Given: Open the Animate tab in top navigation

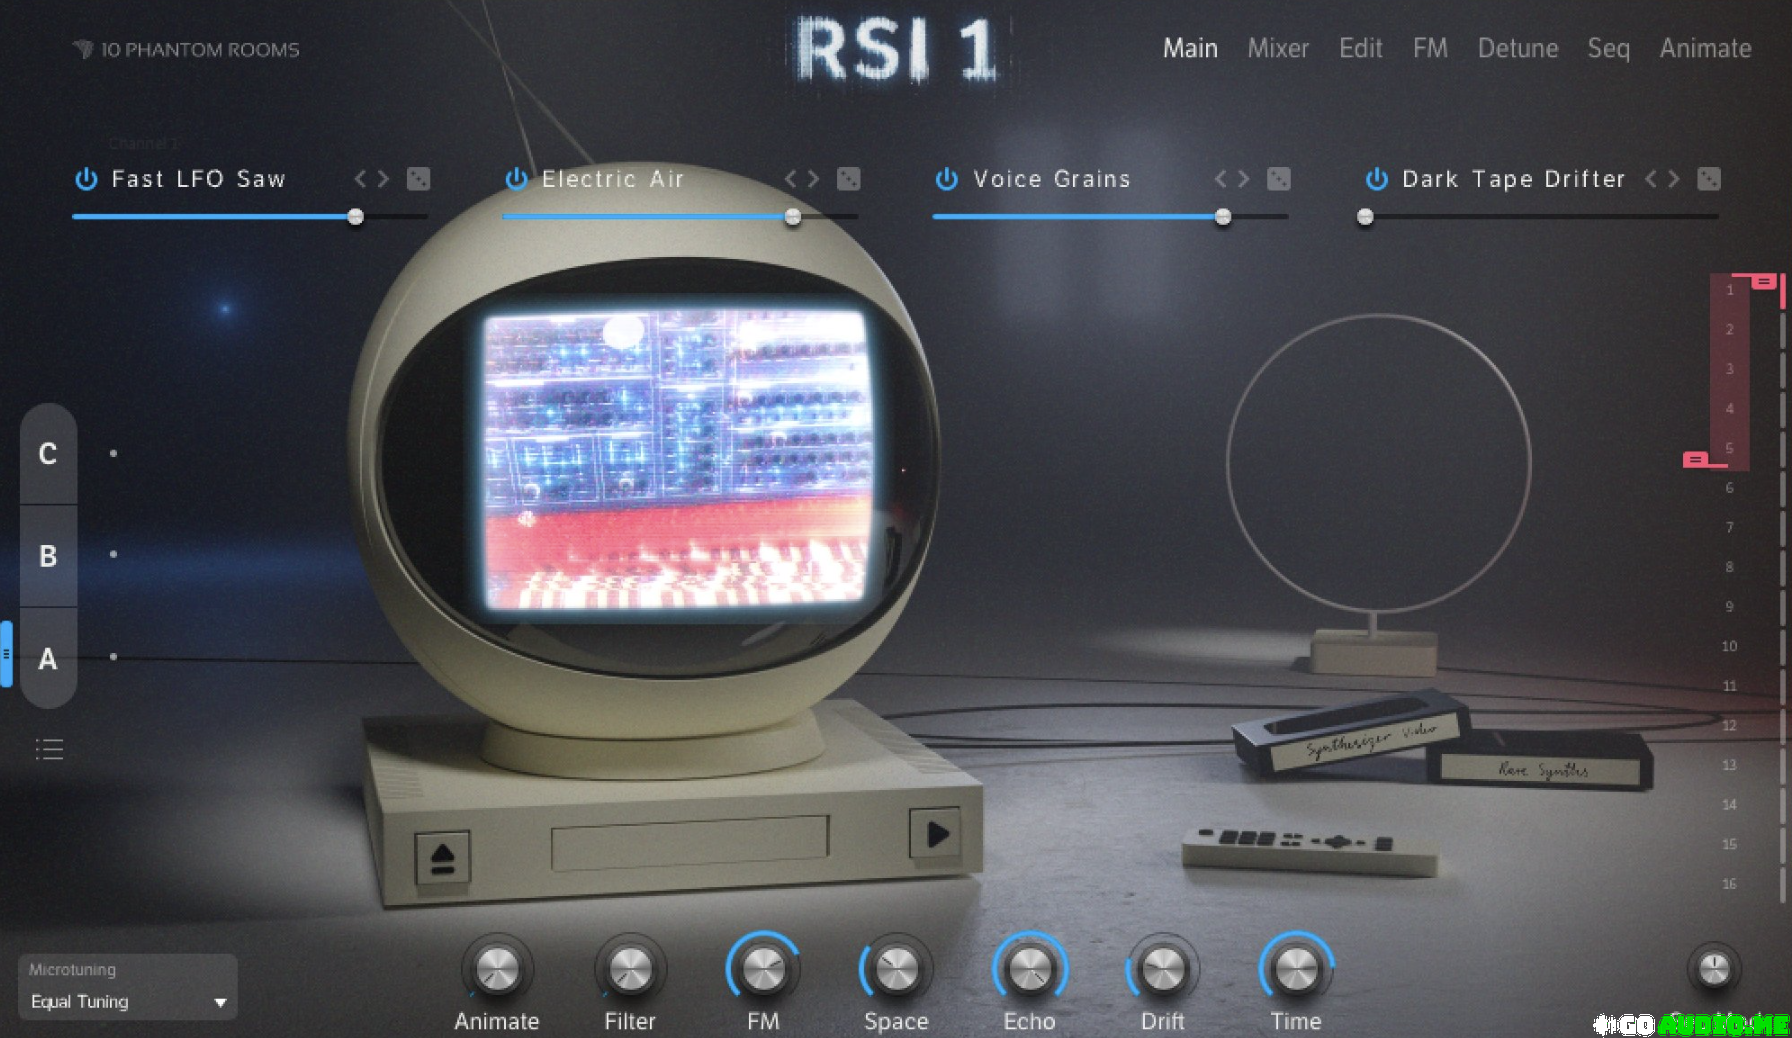Looking at the screenshot, I should click(x=1704, y=48).
